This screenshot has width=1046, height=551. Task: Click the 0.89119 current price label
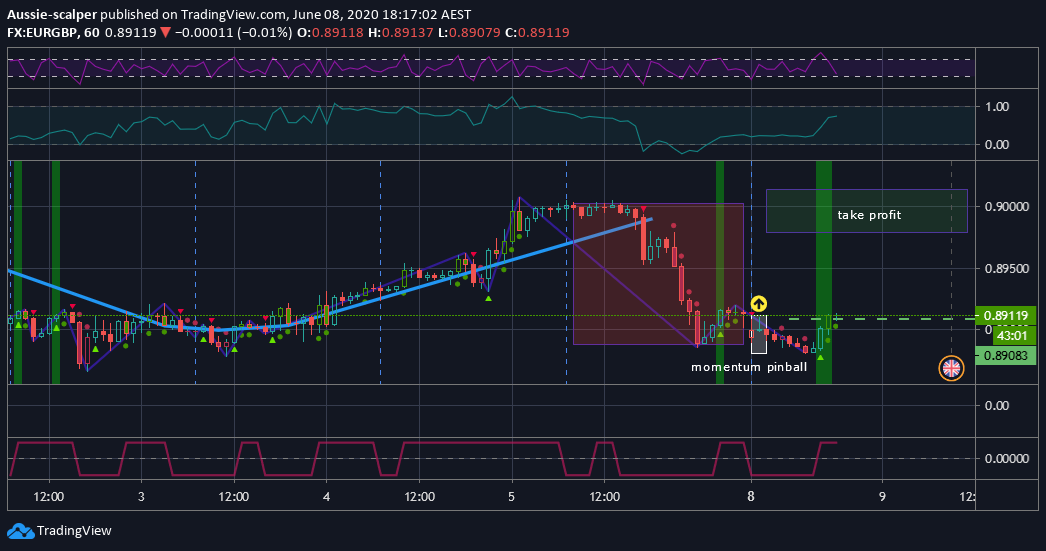pyautogui.click(x=1005, y=316)
